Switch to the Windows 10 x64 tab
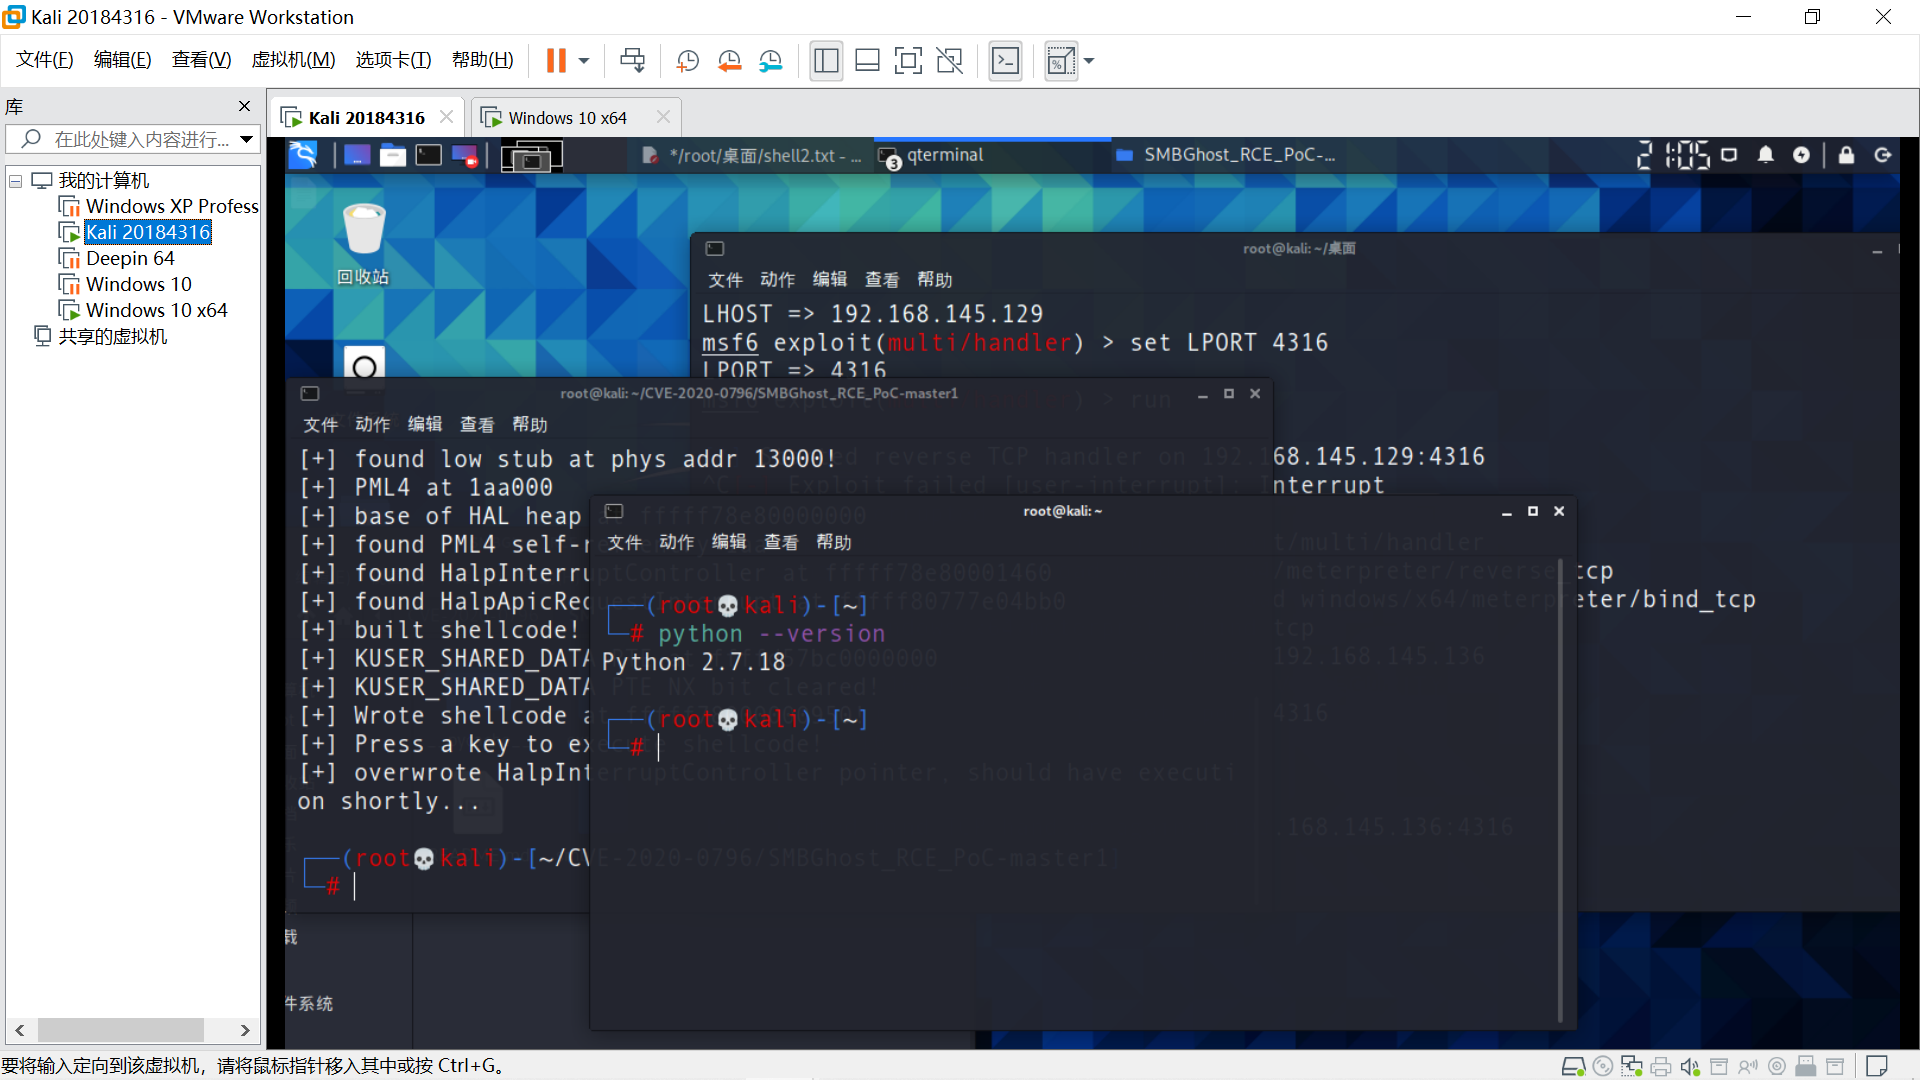This screenshot has height=1080, width=1920. (567, 118)
